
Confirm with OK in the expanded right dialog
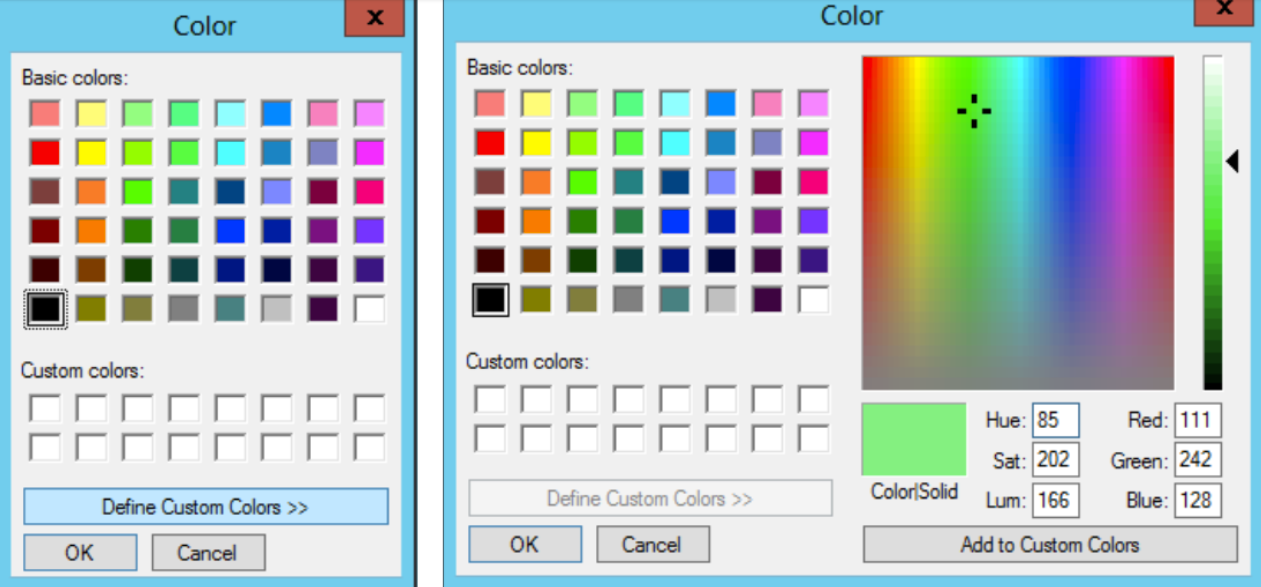pyautogui.click(x=524, y=544)
